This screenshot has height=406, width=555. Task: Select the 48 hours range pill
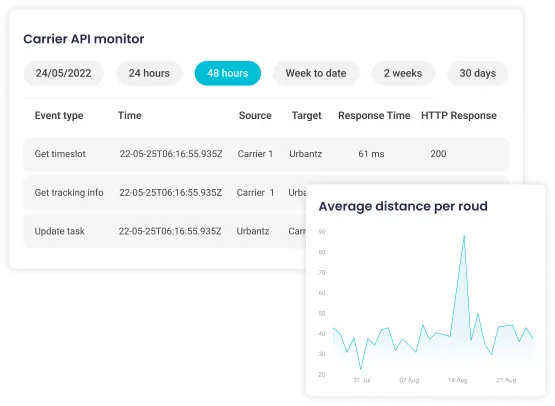tap(228, 73)
